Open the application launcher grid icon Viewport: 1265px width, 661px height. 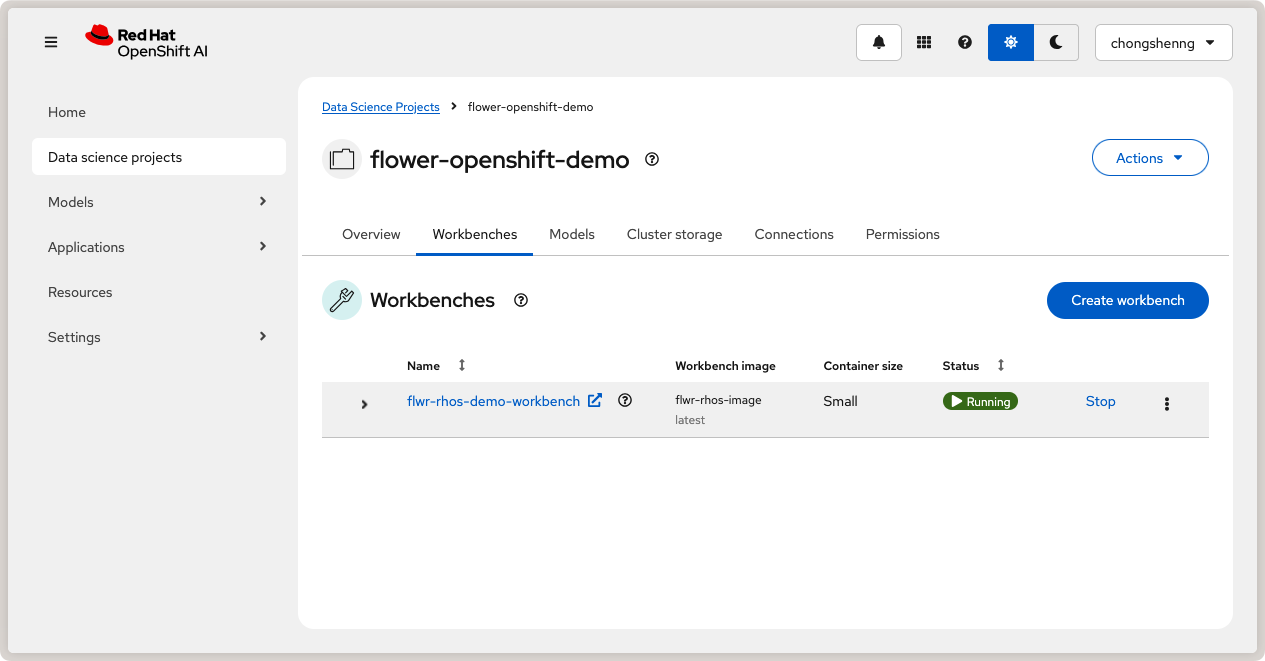pos(924,43)
